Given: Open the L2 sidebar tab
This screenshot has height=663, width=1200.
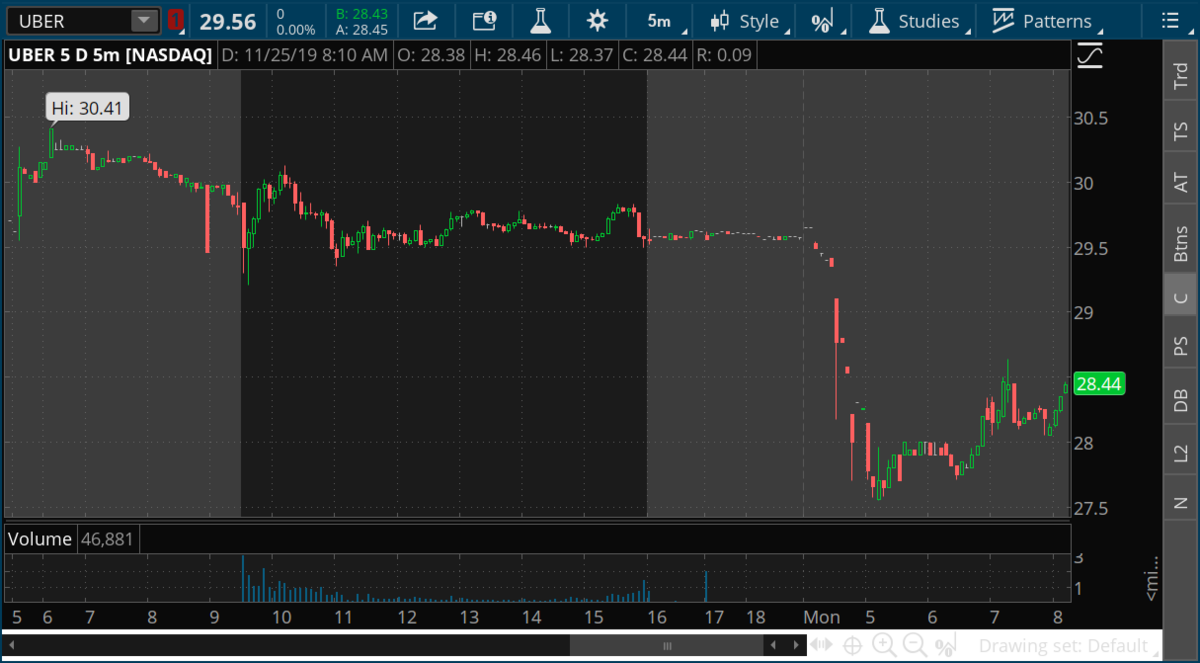Looking at the screenshot, I should 1181,452.
